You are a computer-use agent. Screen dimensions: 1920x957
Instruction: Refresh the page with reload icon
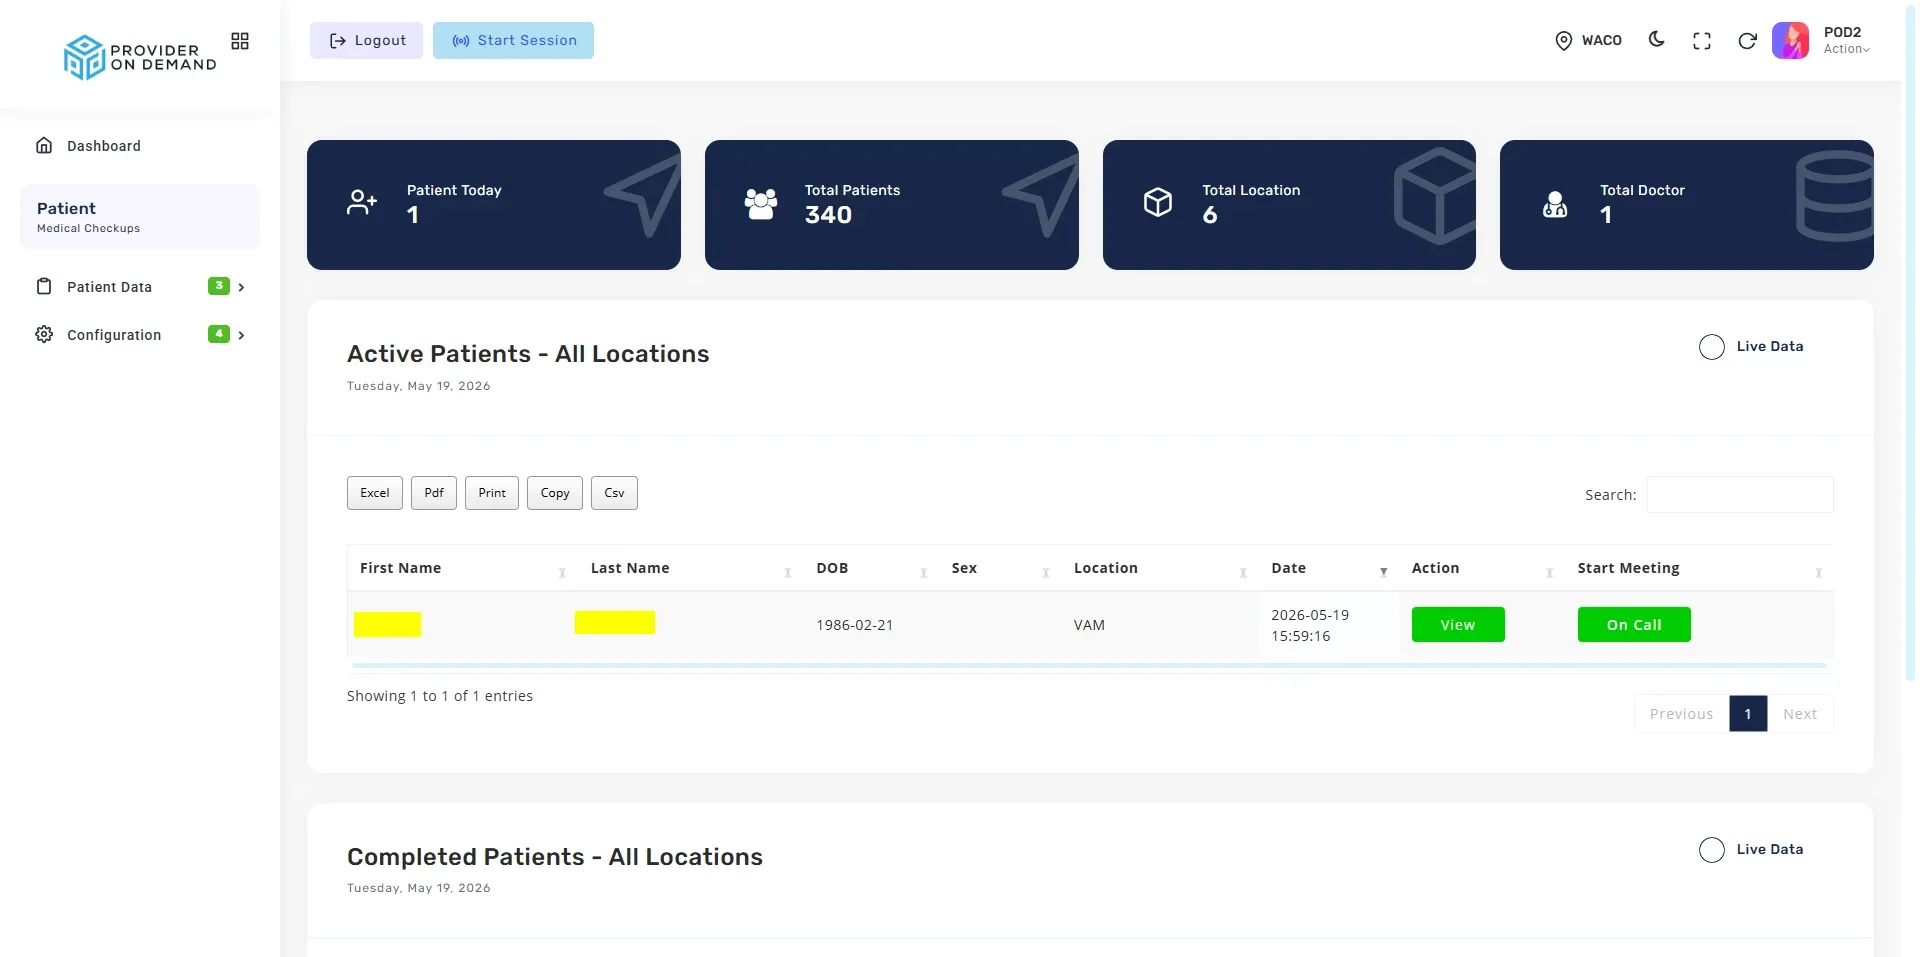pos(1747,41)
